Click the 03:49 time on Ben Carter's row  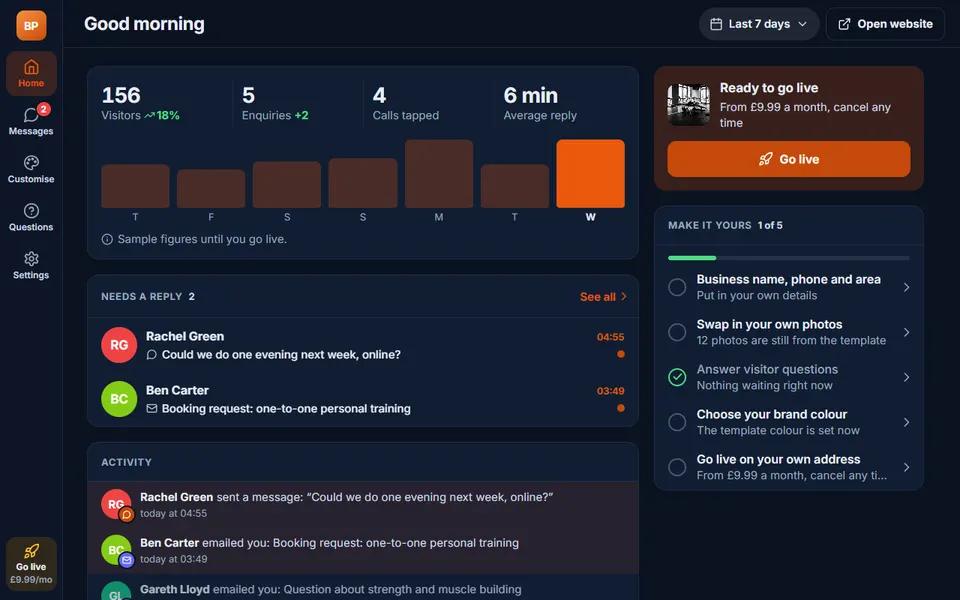[x=610, y=391]
